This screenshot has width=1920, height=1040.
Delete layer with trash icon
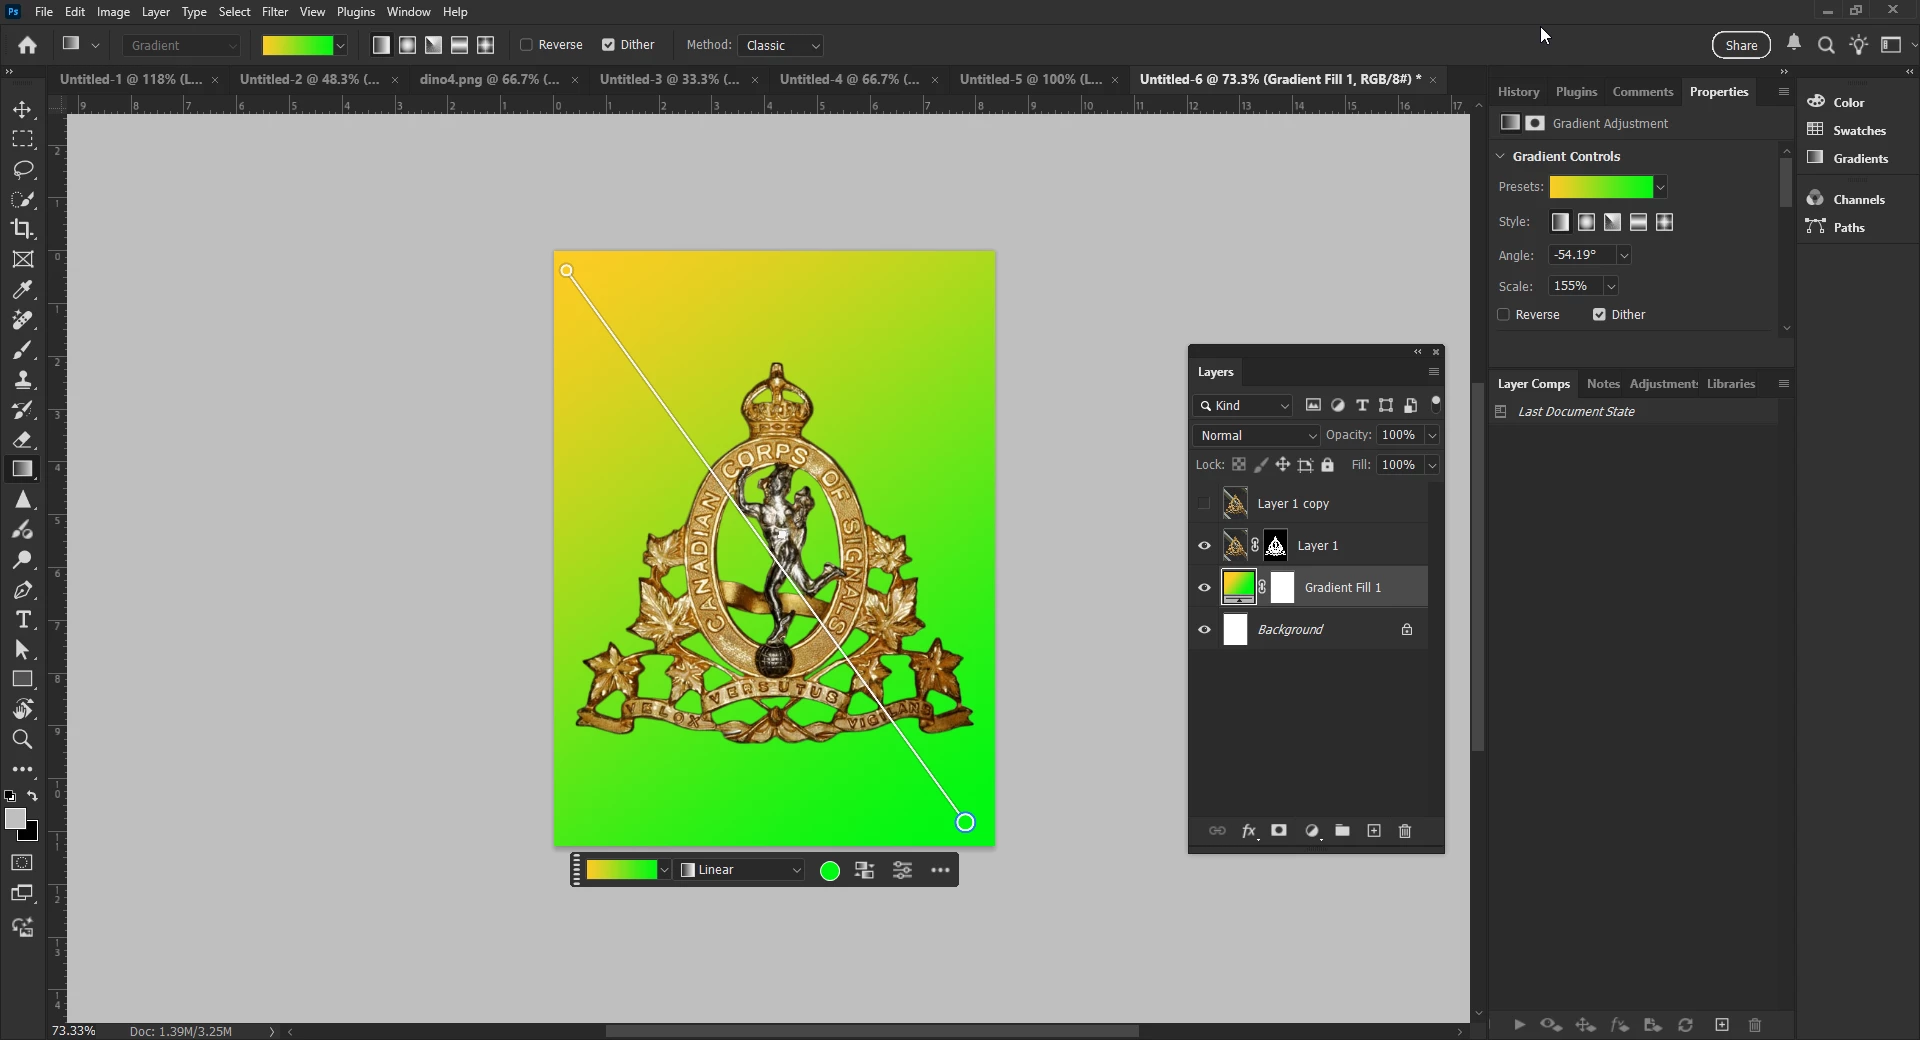[1405, 831]
